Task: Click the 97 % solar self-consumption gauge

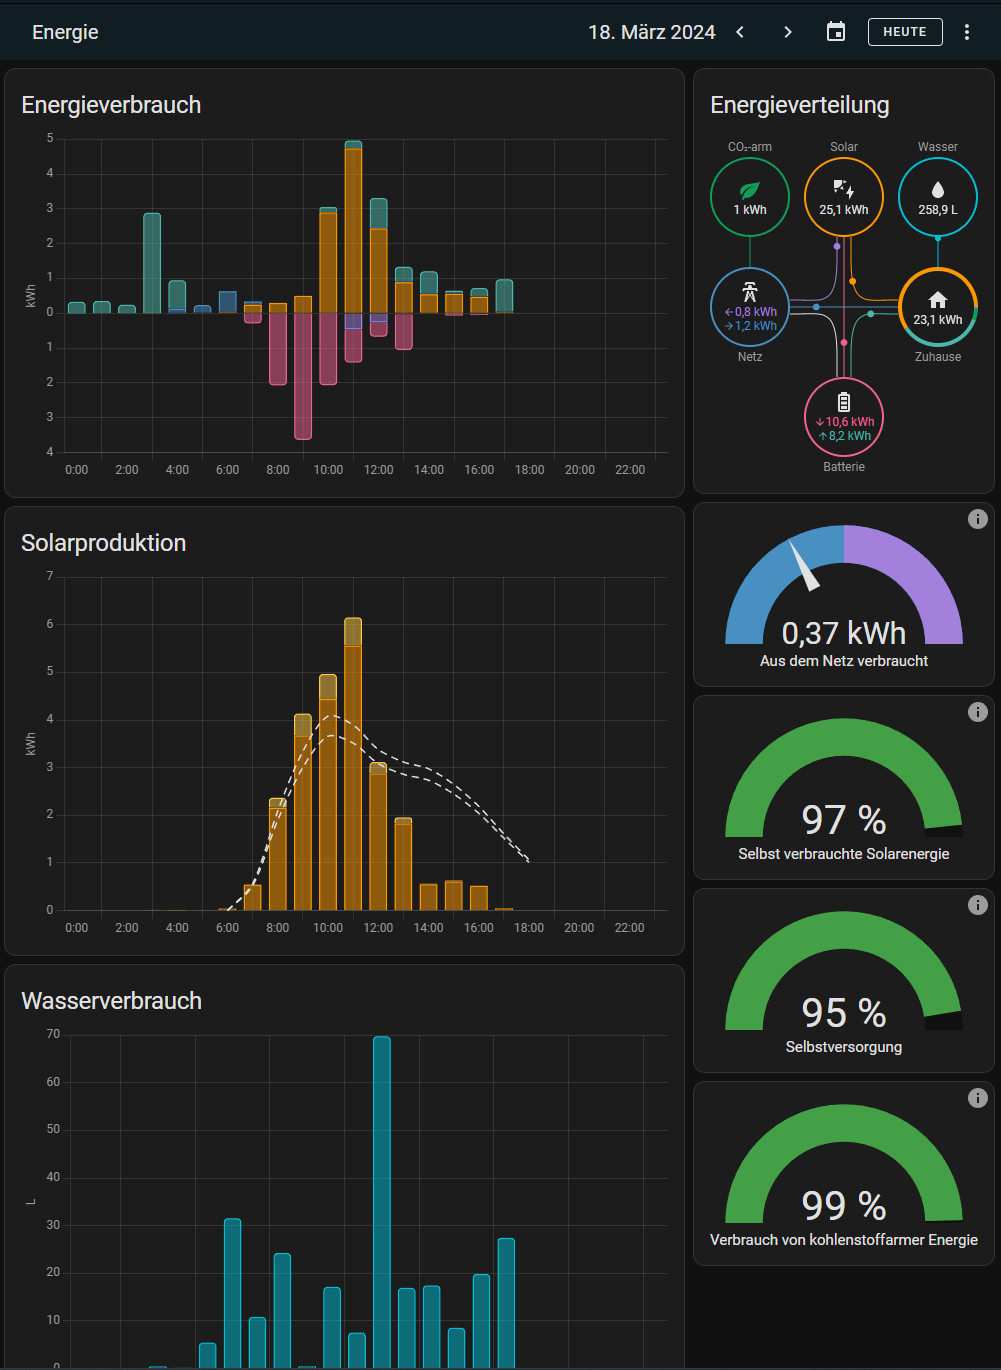Action: pyautogui.click(x=844, y=790)
